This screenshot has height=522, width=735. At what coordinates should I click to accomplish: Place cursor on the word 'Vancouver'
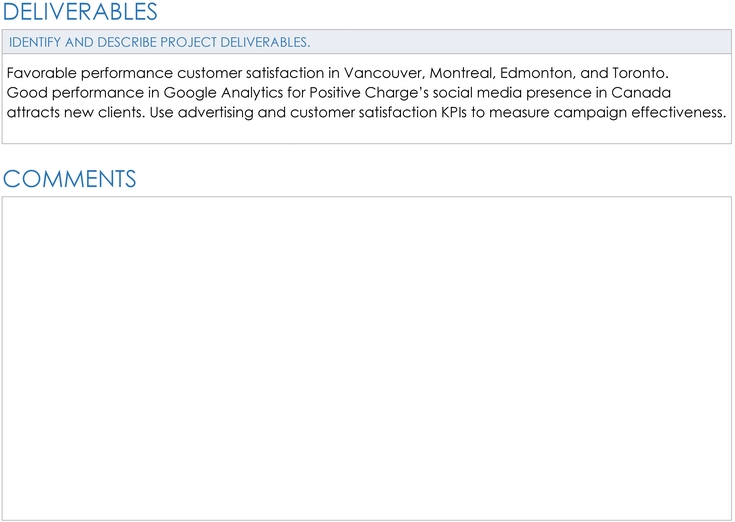point(384,73)
